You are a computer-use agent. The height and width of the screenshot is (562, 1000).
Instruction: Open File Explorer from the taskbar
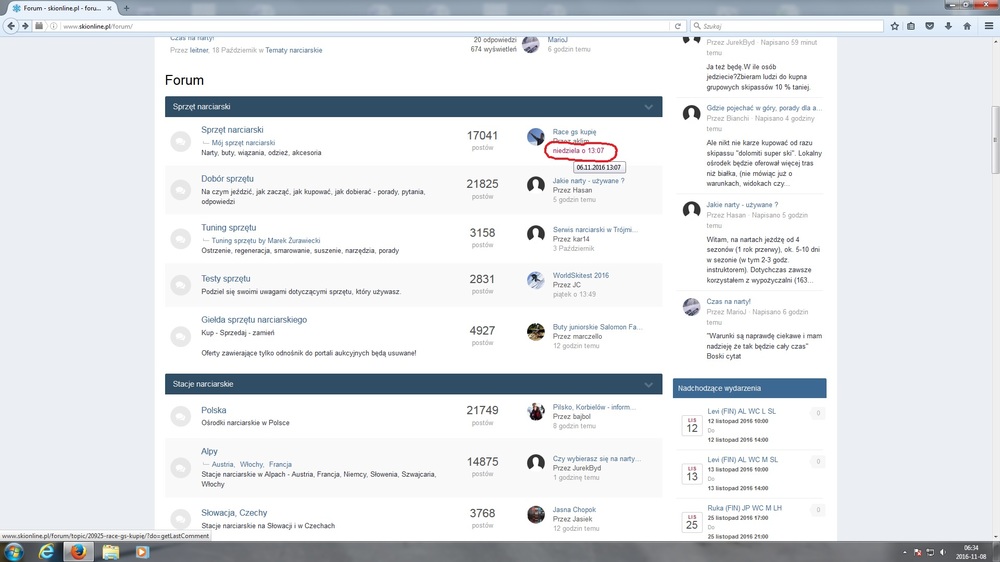pyautogui.click(x=110, y=552)
